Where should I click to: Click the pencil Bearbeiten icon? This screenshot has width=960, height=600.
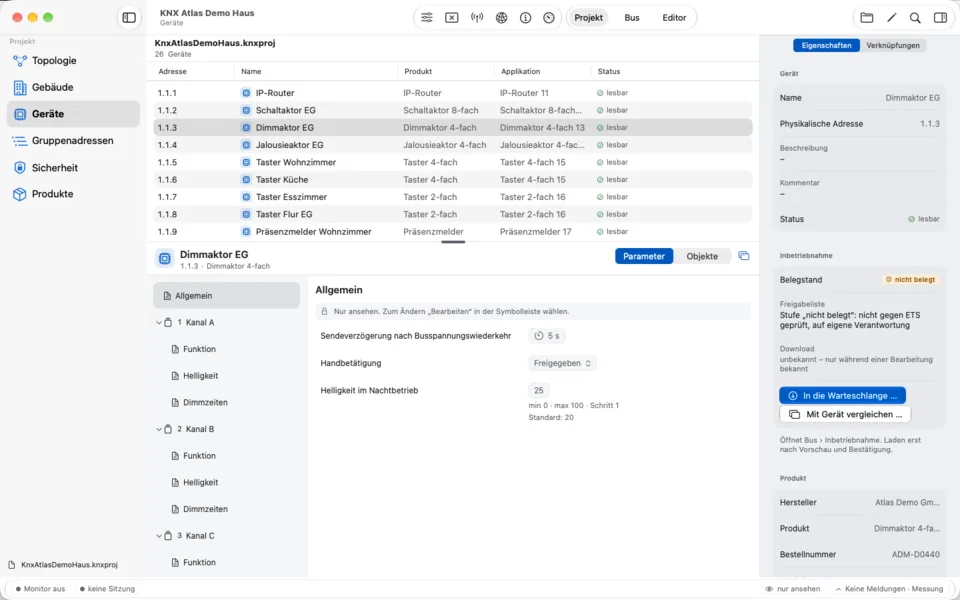[891, 18]
